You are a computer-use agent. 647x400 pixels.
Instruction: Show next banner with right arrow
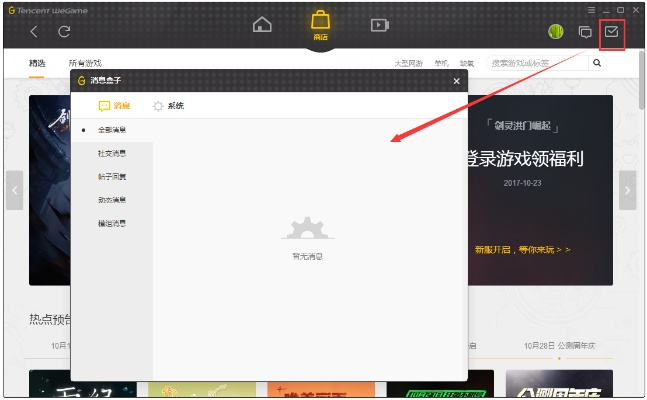[x=627, y=189]
